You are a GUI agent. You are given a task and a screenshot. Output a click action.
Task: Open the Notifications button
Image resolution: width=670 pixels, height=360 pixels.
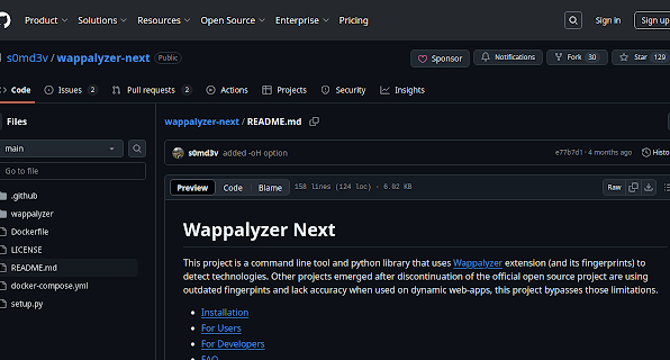[x=508, y=57]
